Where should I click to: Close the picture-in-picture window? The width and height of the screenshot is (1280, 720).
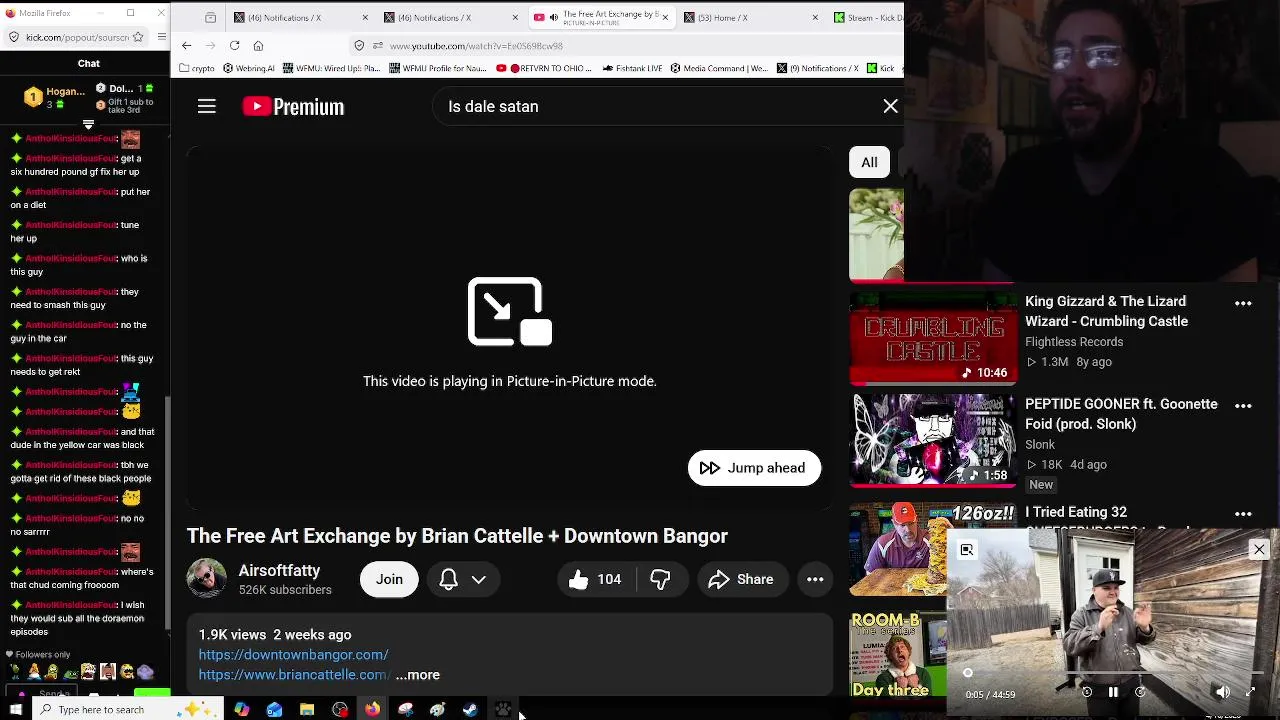1259,549
